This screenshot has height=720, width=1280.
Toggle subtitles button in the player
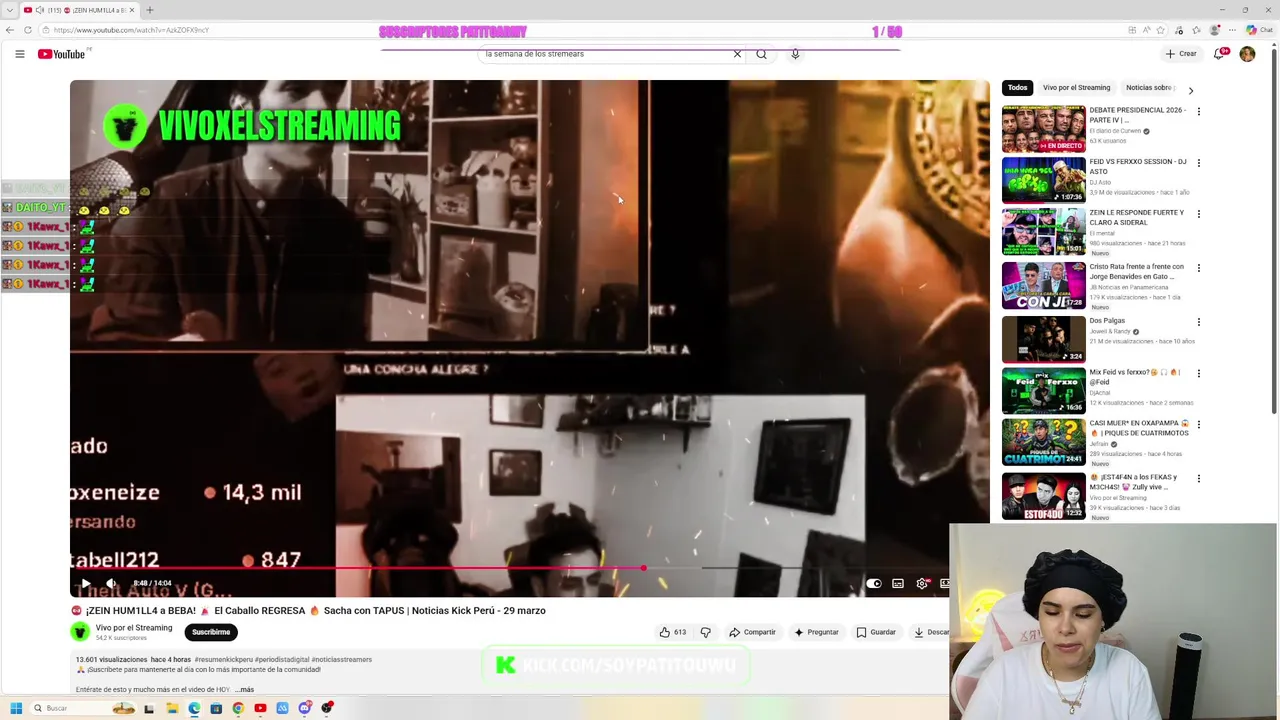pyautogui.click(x=898, y=583)
